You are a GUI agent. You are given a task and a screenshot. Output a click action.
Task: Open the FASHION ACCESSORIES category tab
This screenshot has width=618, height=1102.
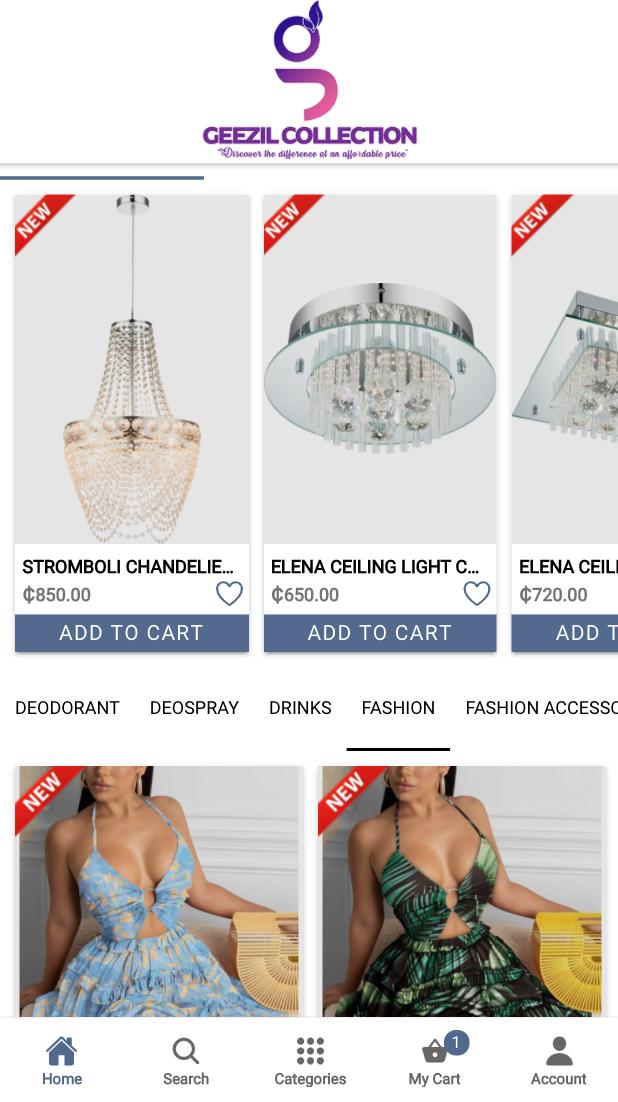pos(541,708)
